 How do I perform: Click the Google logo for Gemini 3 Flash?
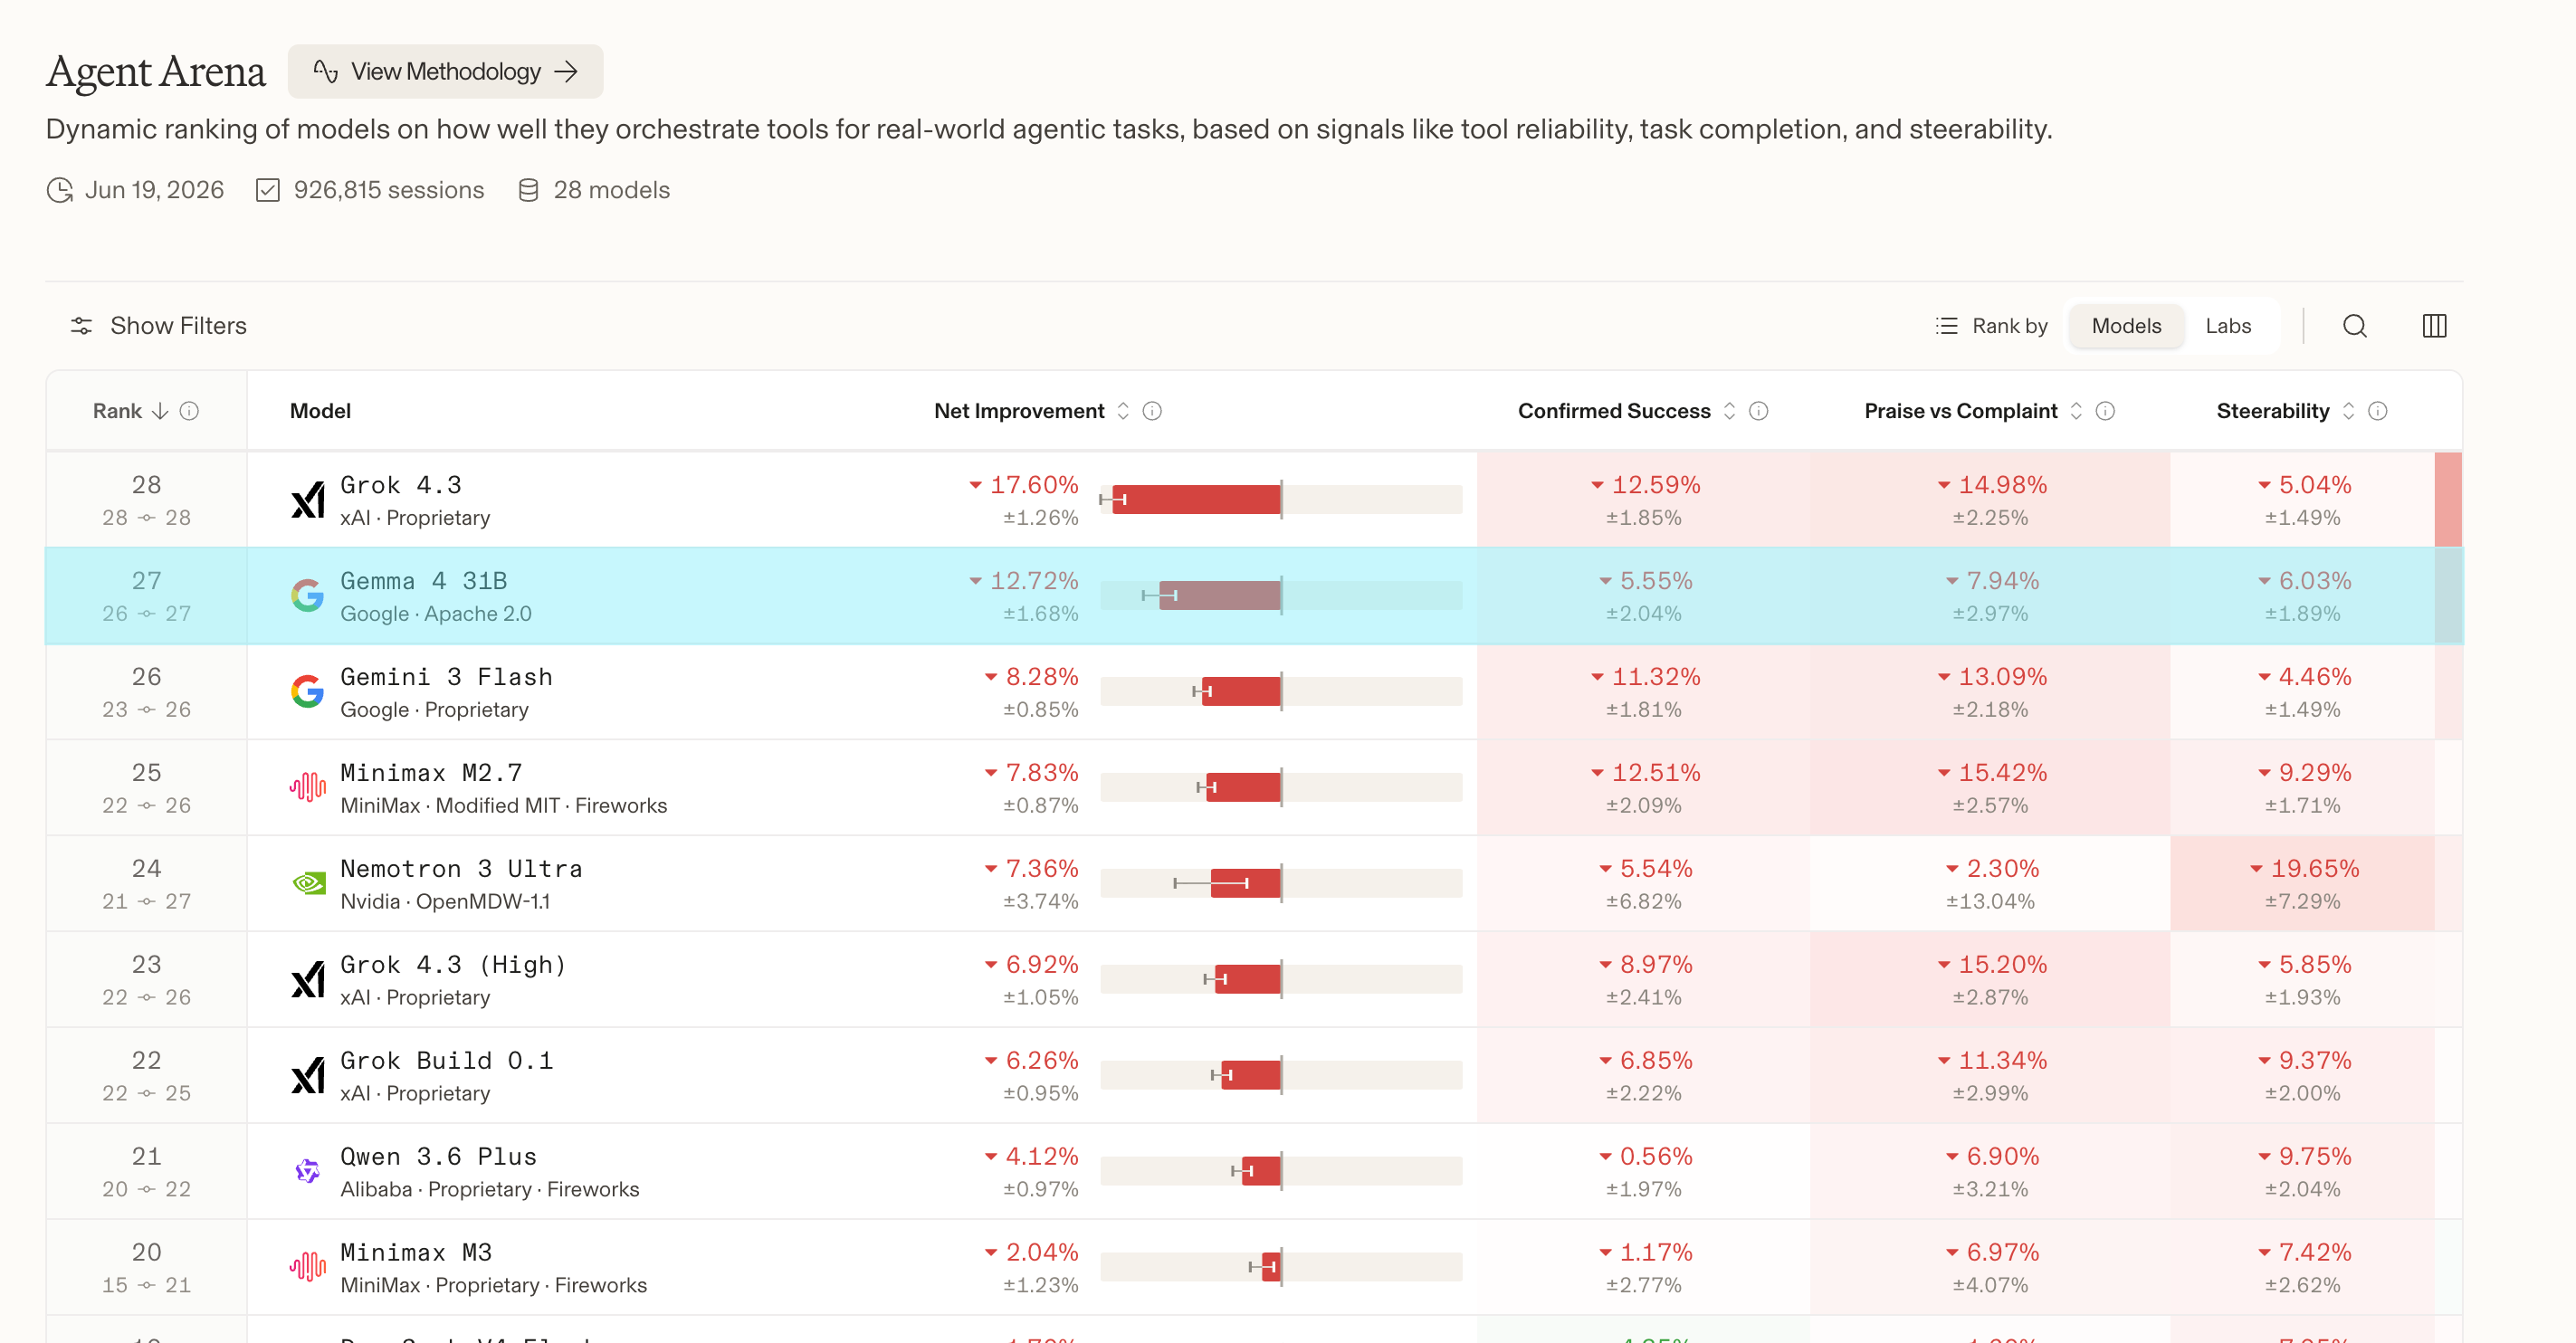pyautogui.click(x=308, y=692)
